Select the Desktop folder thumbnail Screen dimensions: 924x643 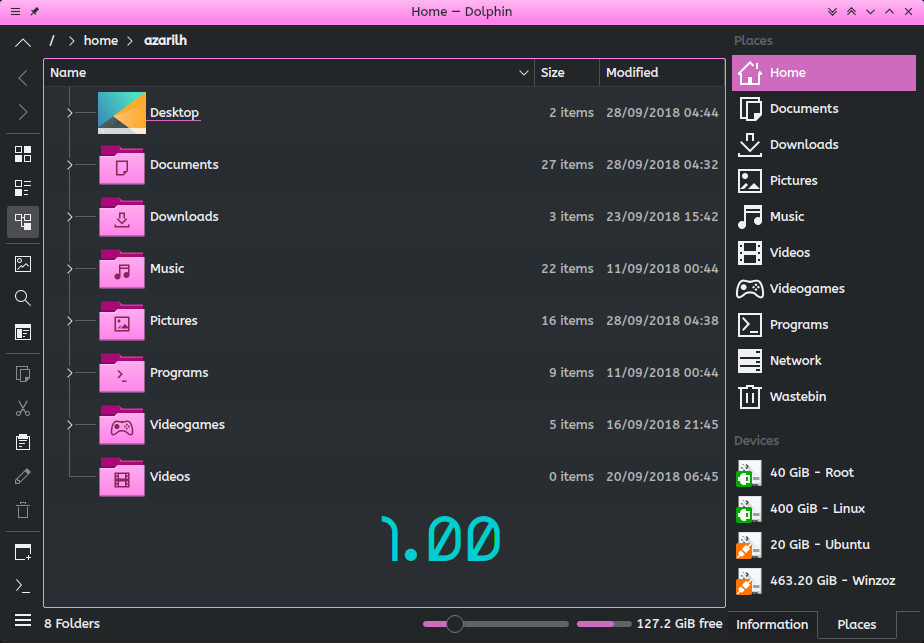tap(122, 113)
